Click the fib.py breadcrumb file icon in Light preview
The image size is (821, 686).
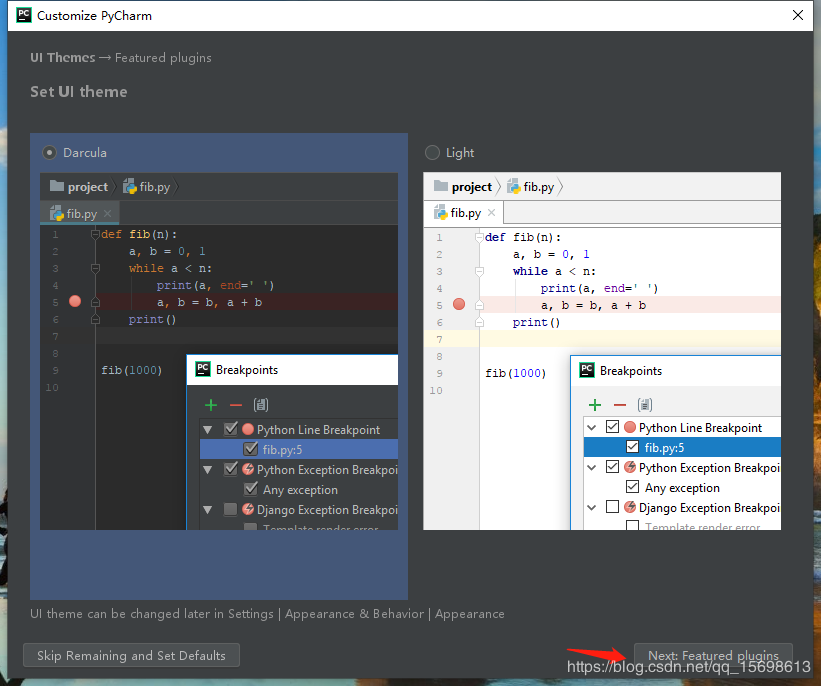[x=514, y=186]
